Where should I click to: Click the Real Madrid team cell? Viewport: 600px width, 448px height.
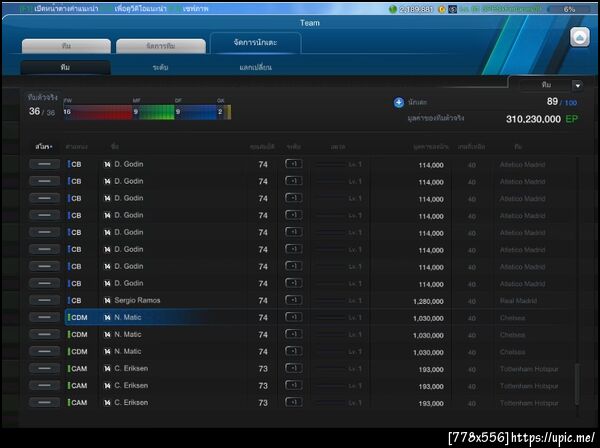pyautogui.click(x=518, y=301)
